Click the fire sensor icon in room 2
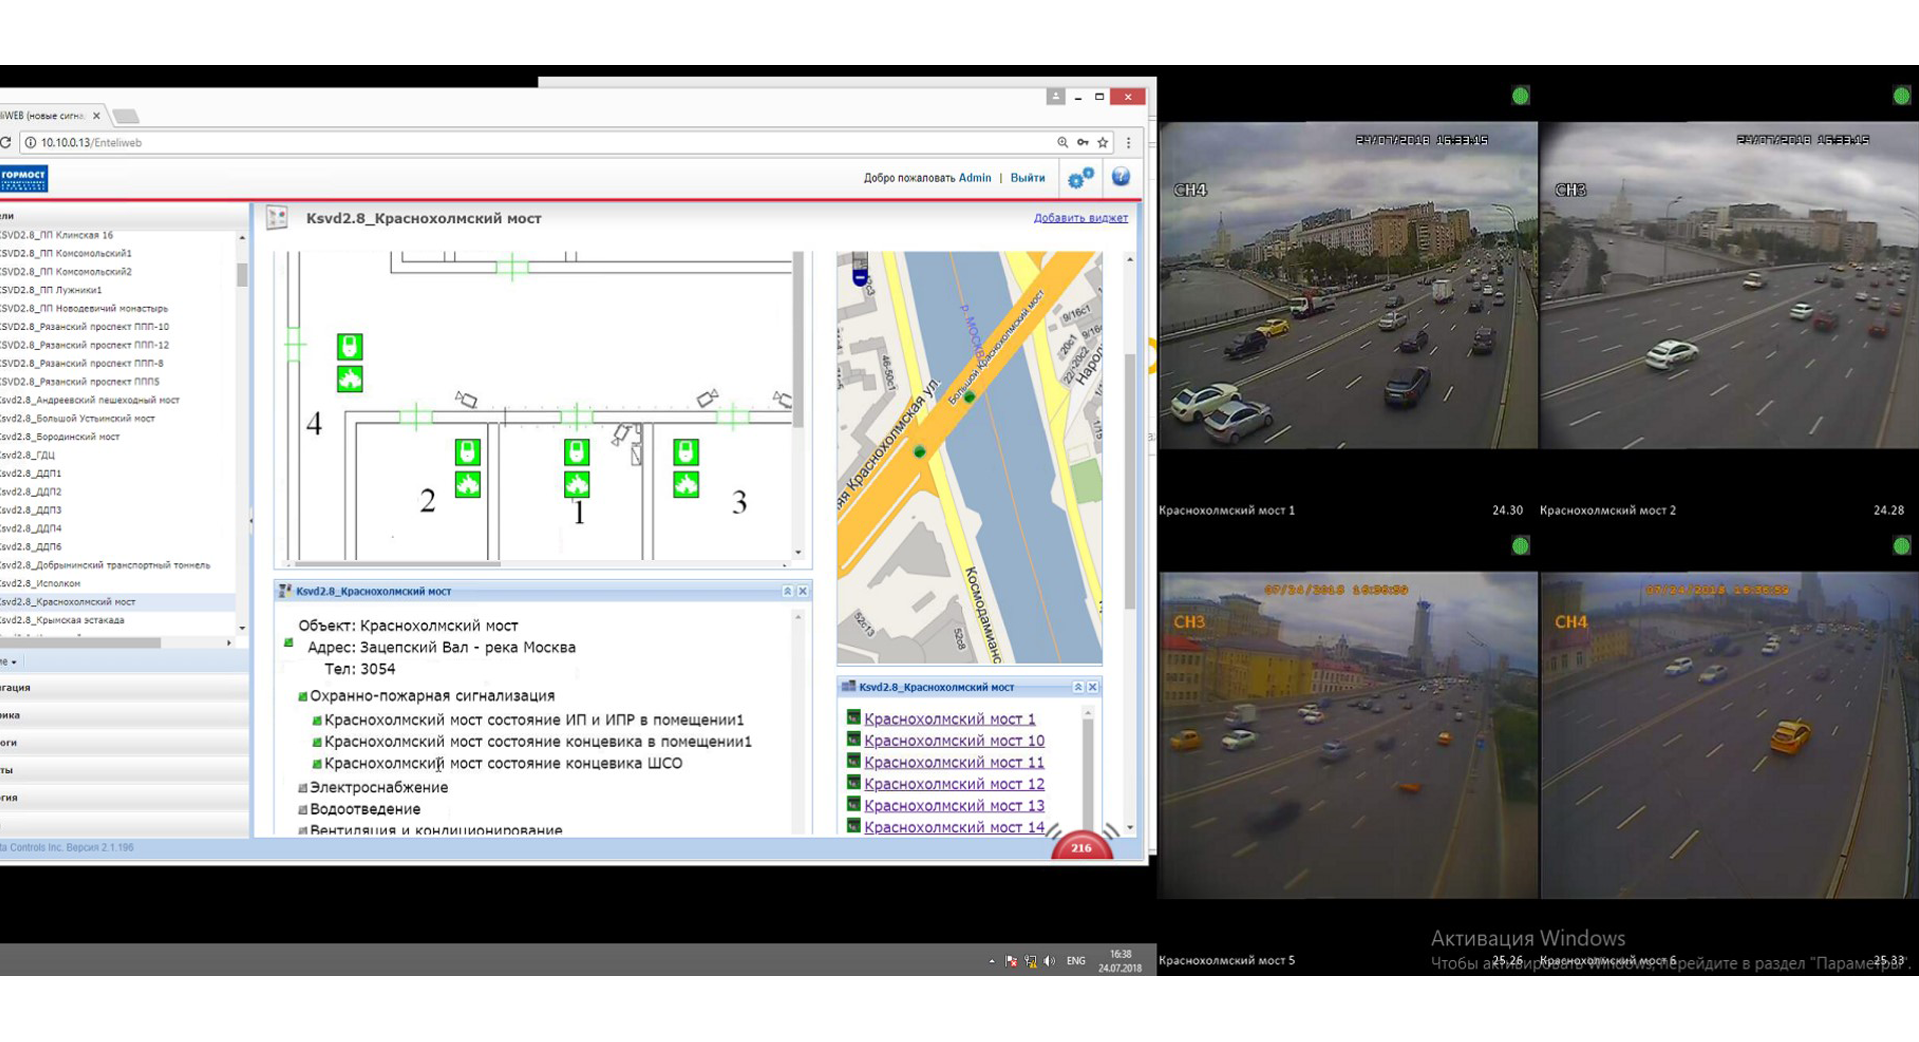The height and width of the screenshot is (1042, 1919). [x=469, y=487]
